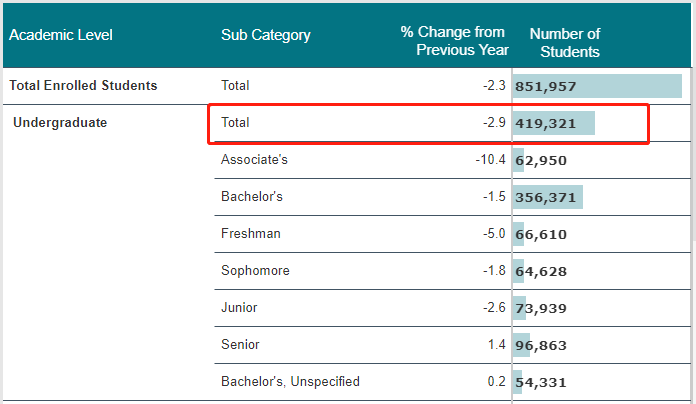
Task: Select the Total Enrolled Students row label
Action: (83, 86)
